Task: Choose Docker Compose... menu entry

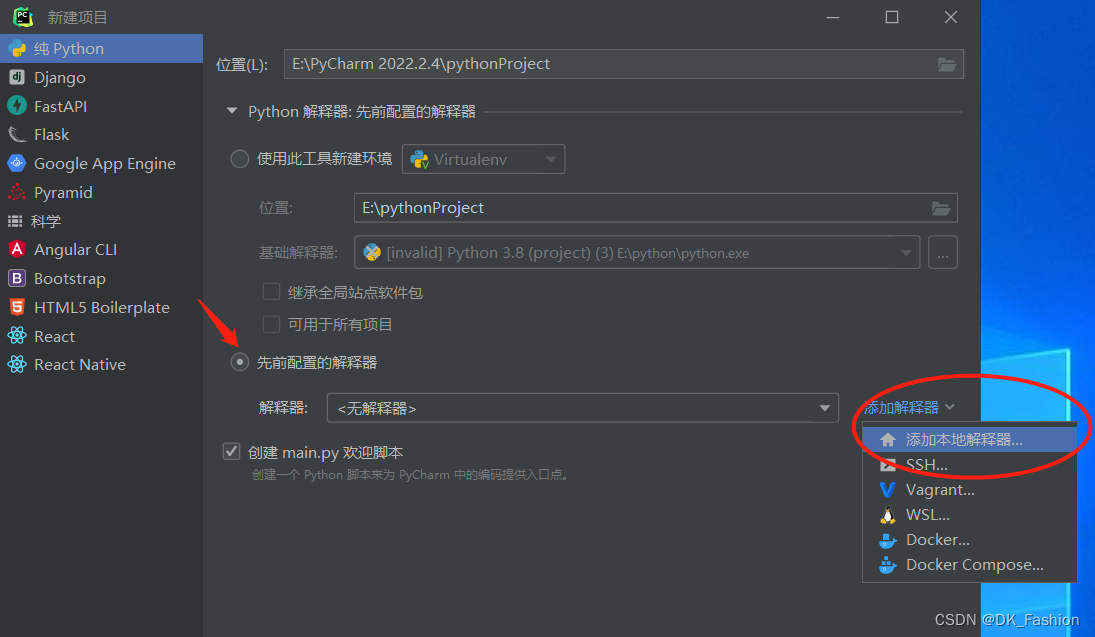Action: (x=970, y=565)
